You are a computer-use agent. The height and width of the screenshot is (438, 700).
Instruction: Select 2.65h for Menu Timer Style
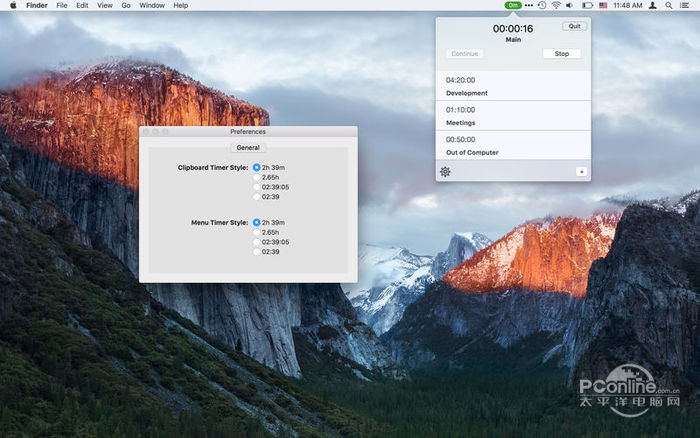pyautogui.click(x=257, y=232)
